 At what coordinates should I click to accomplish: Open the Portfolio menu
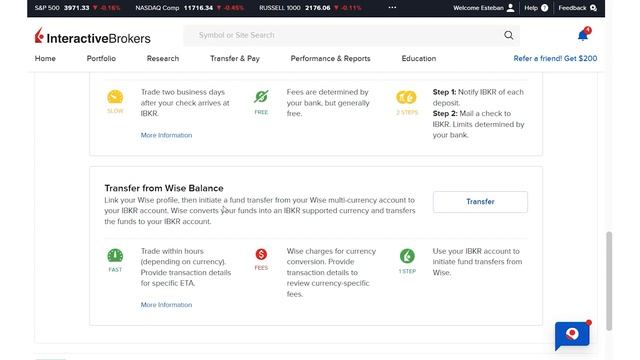pyautogui.click(x=101, y=58)
